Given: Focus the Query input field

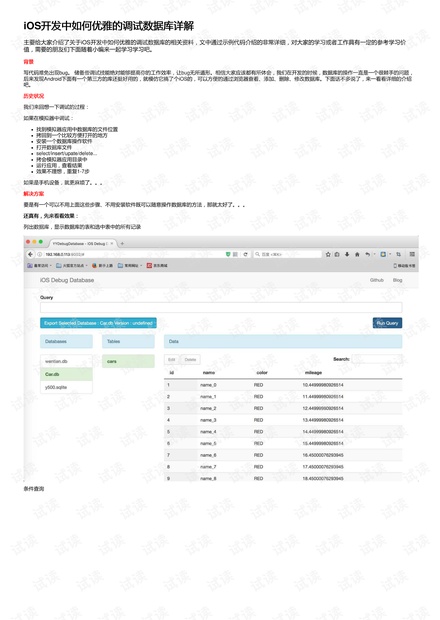Looking at the screenshot, I should coord(221,308).
